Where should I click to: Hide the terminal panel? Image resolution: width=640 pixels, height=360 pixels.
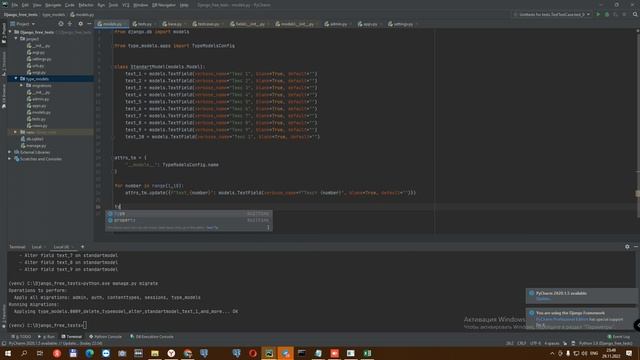coord(636,247)
